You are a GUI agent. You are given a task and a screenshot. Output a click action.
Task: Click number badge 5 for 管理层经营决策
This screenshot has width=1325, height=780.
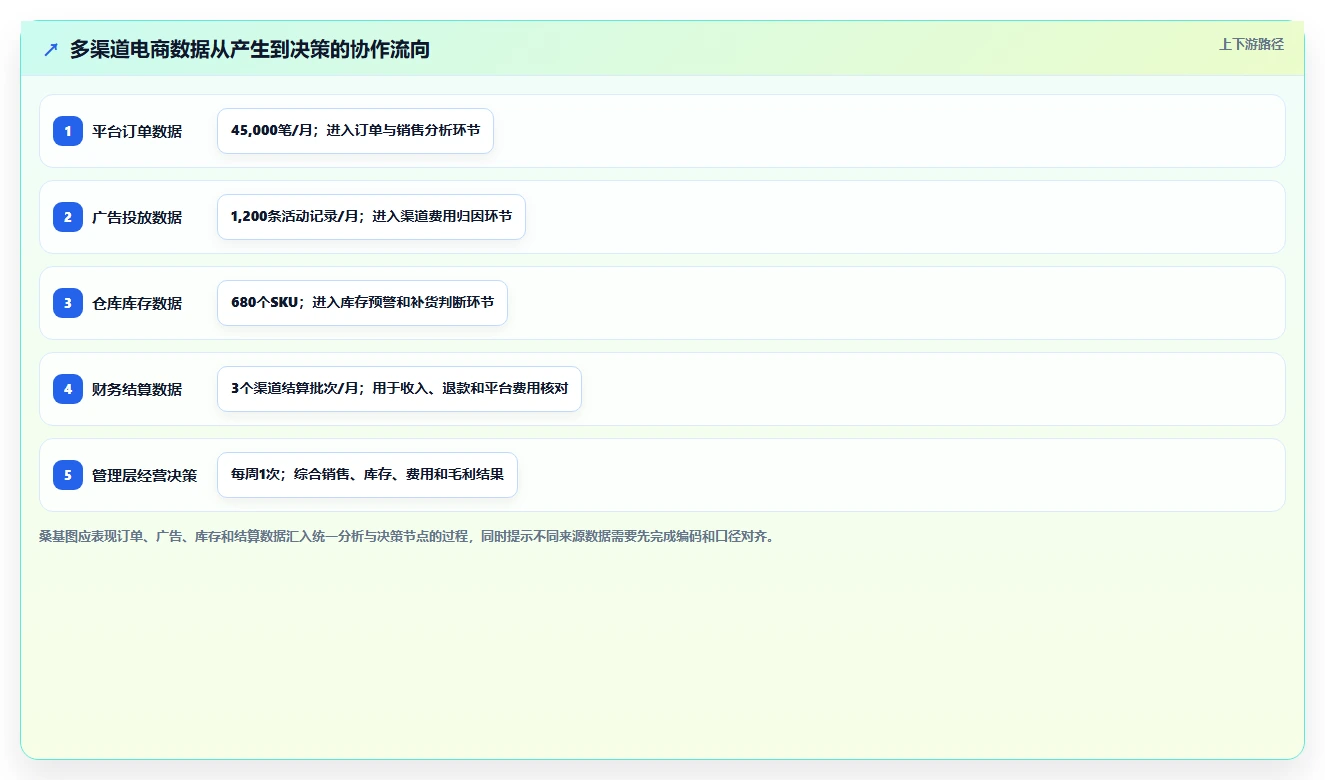pos(68,475)
